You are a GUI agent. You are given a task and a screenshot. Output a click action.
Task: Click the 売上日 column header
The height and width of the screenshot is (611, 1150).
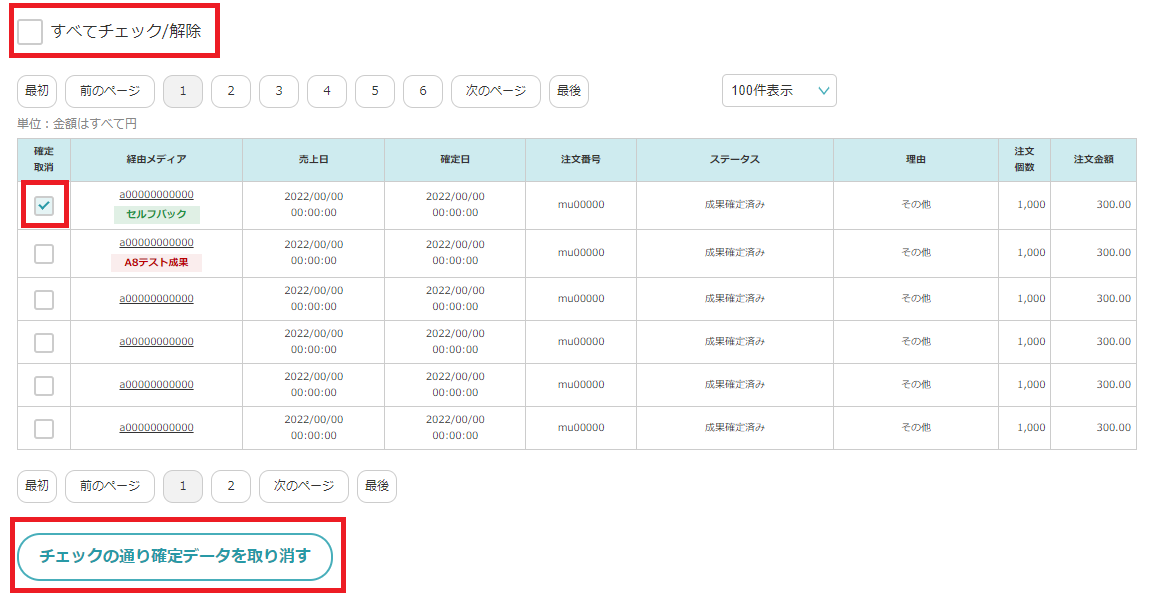[313, 160]
